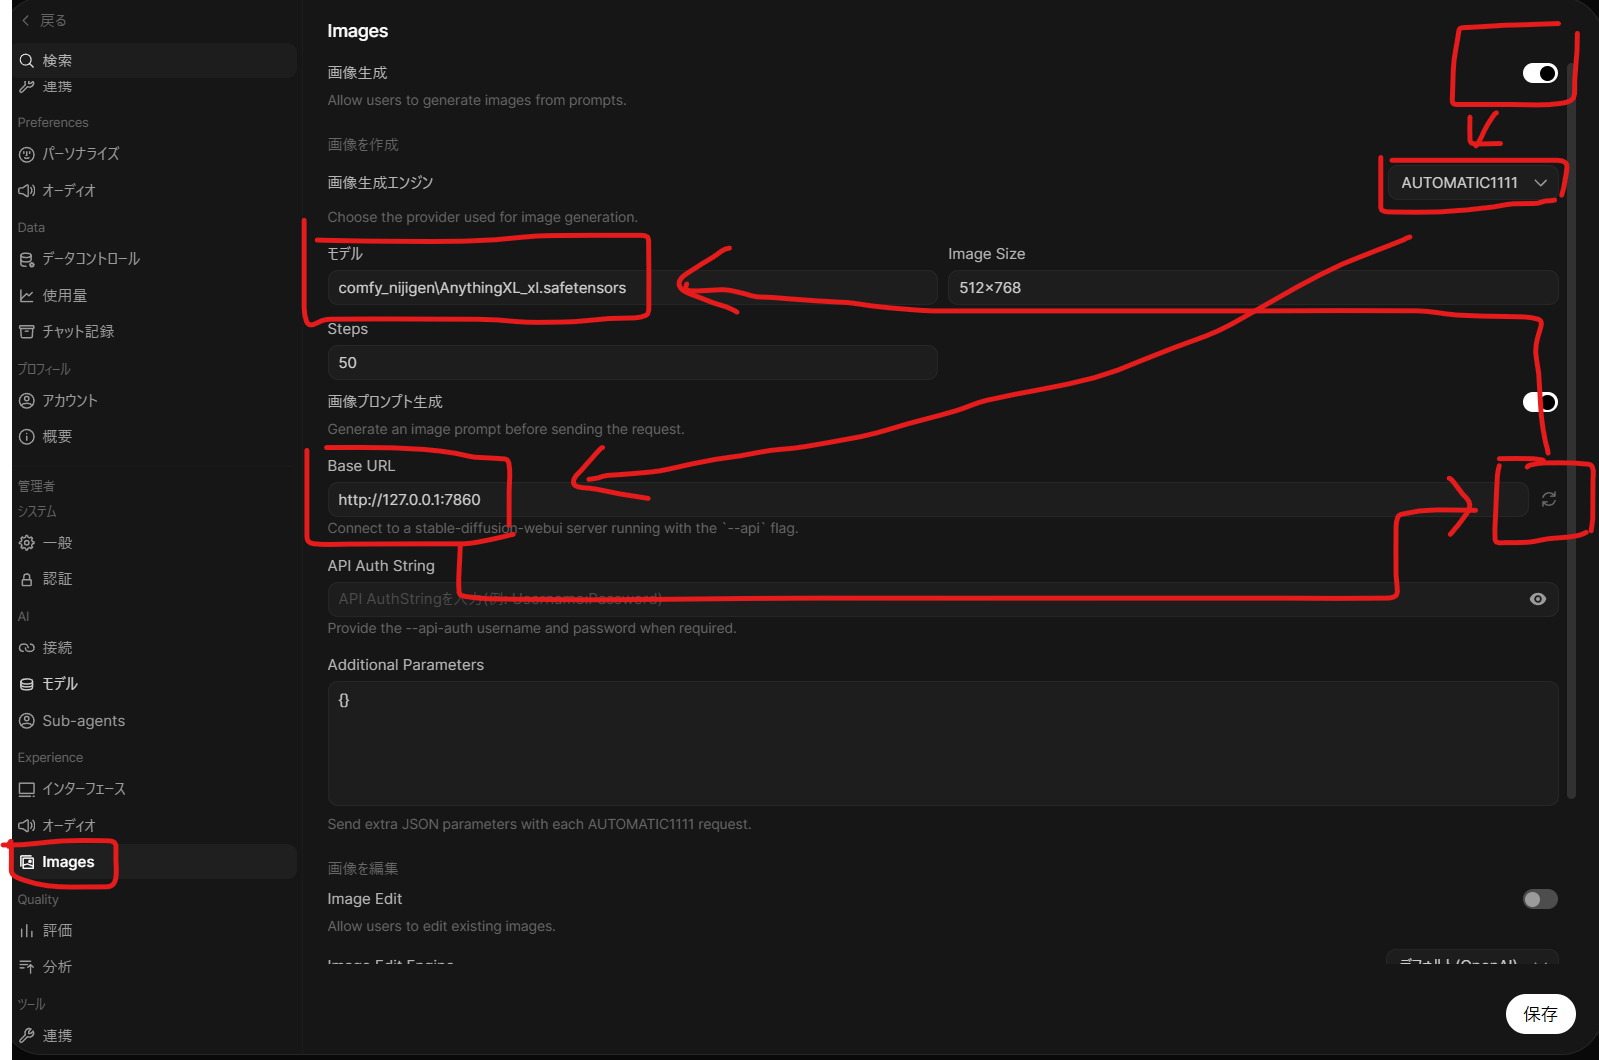Click the lock icon for 認証
1599x1060 pixels.
point(27,579)
